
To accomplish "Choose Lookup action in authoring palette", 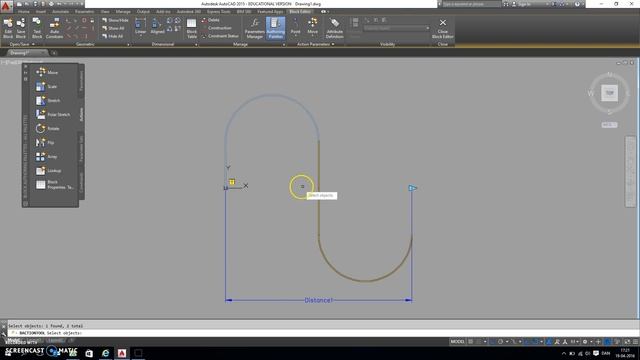I will (x=48, y=171).
